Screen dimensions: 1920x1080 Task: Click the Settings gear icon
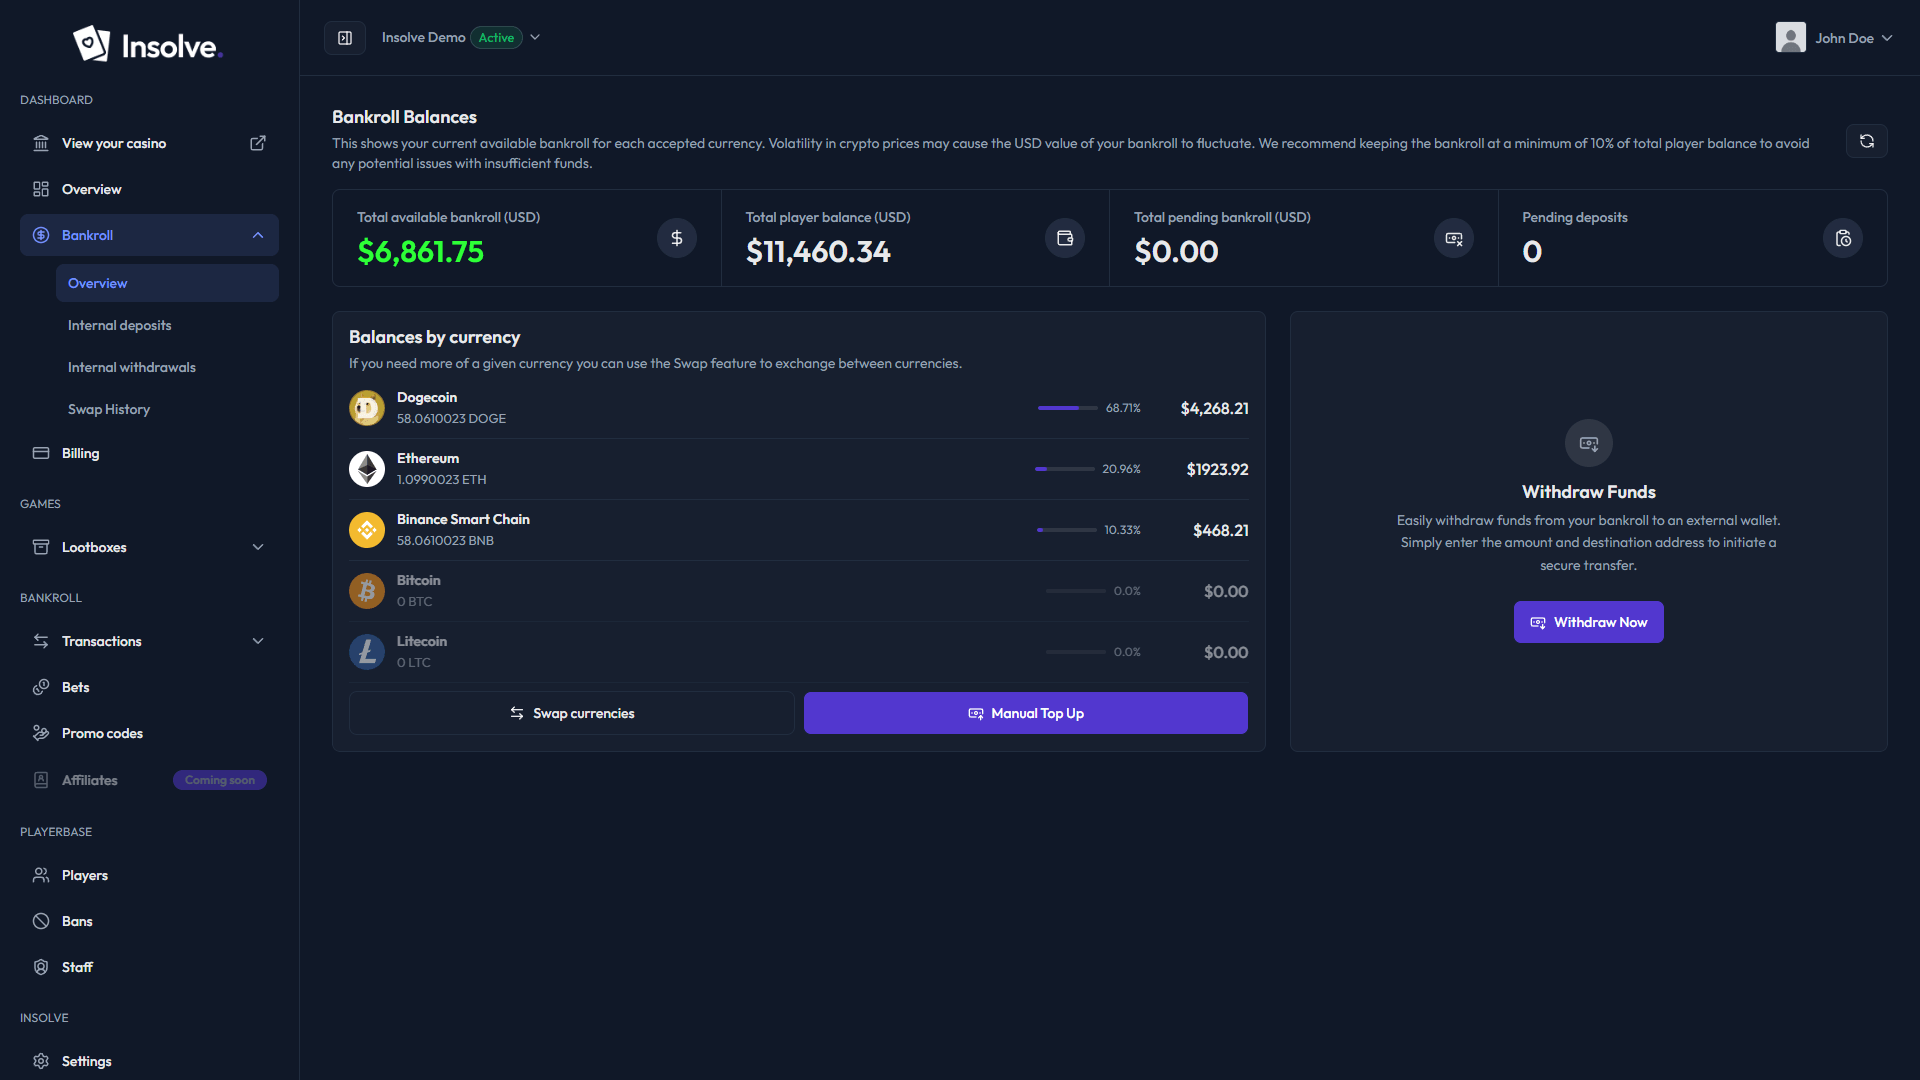click(x=41, y=1061)
